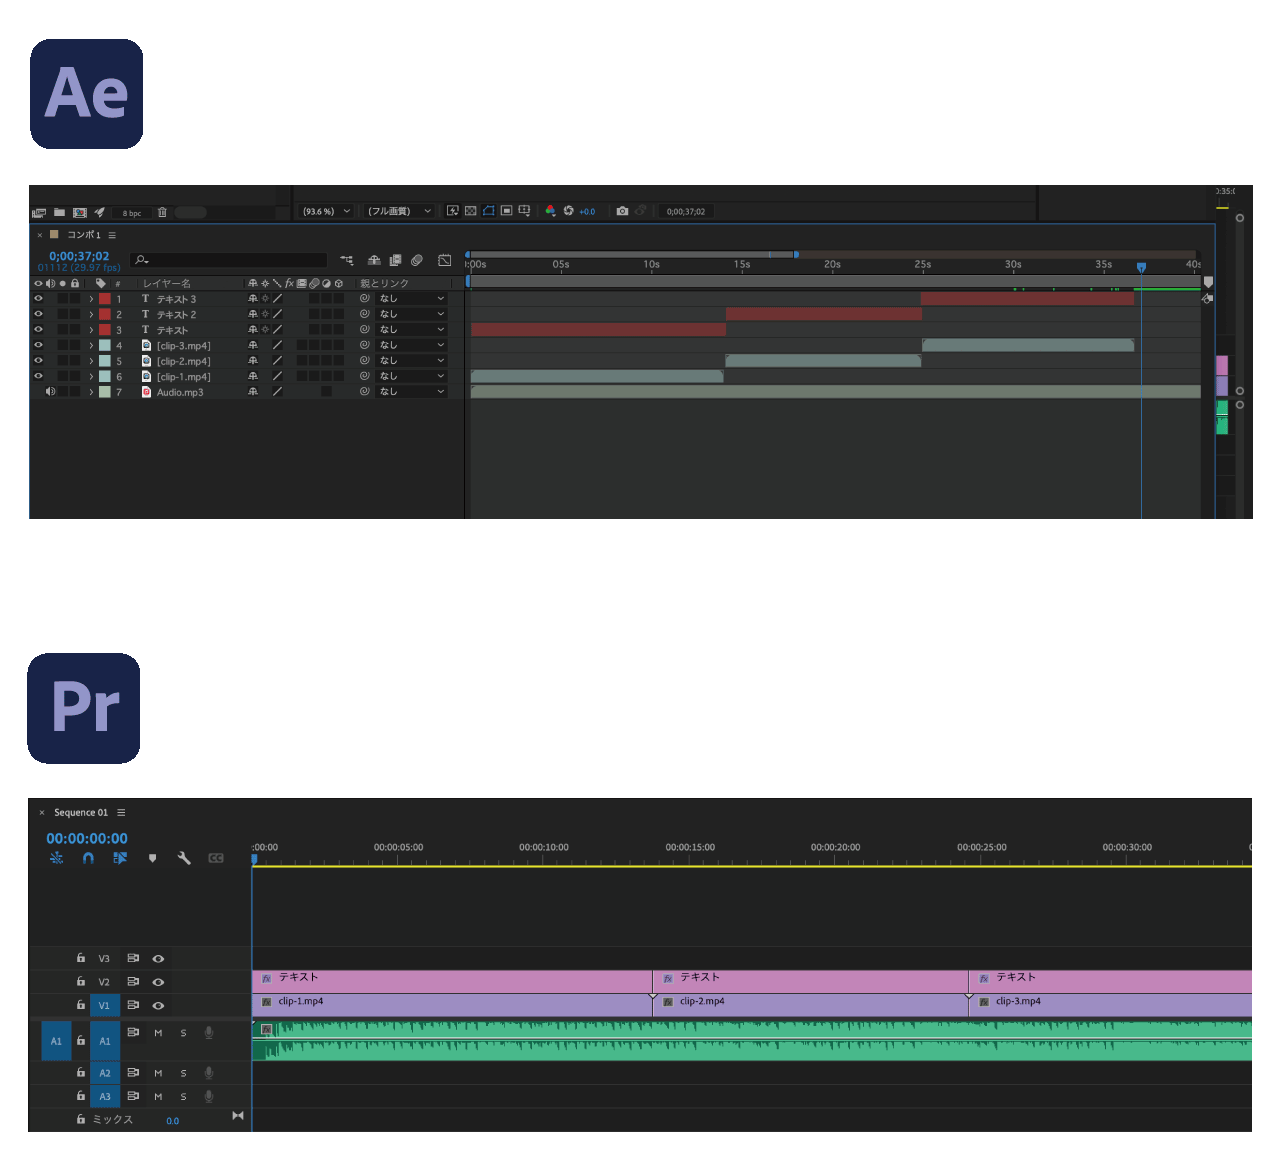Screen dimensions: 1280x1160
Task: Expand the テキスト 3 layer properties
Action: click(x=91, y=299)
